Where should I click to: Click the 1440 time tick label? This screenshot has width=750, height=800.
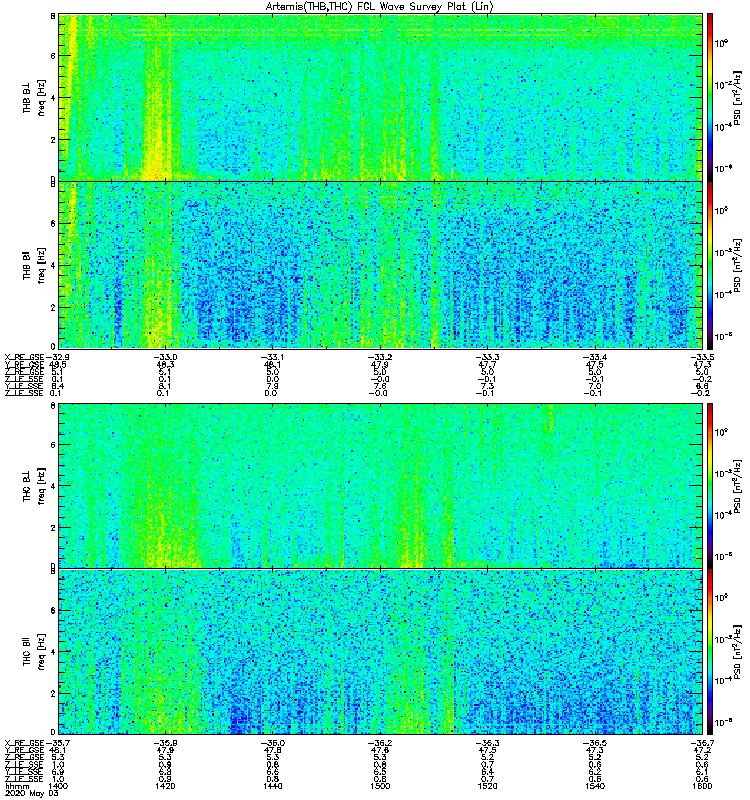pyautogui.click(x=272, y=786)
